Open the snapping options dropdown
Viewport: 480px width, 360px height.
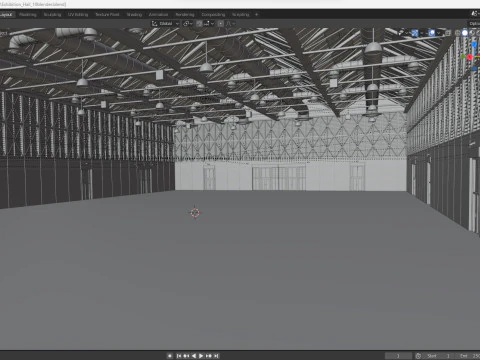coord(209,24)
